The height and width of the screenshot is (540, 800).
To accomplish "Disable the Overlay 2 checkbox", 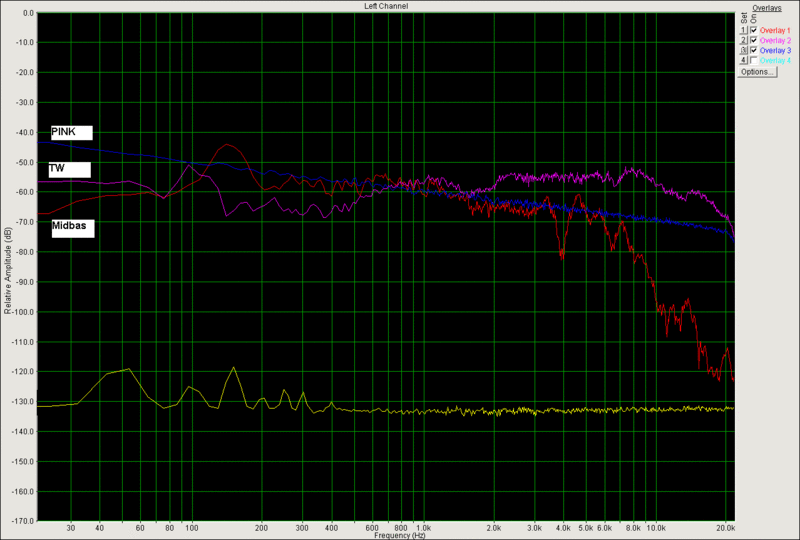I will [754, 40].
